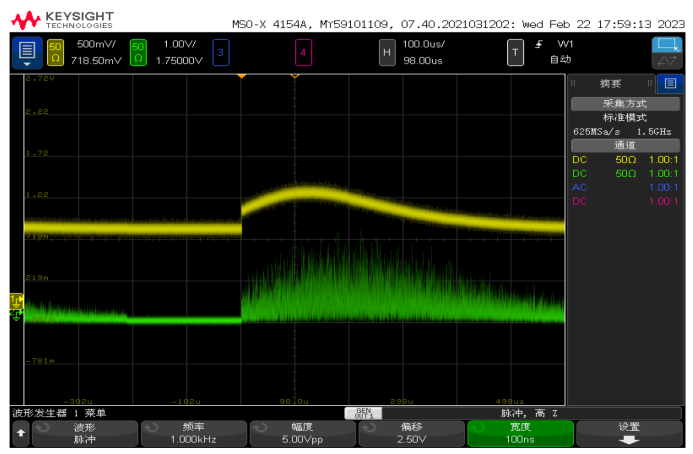Open horizontal timebase H settings

tap(386, 50)
